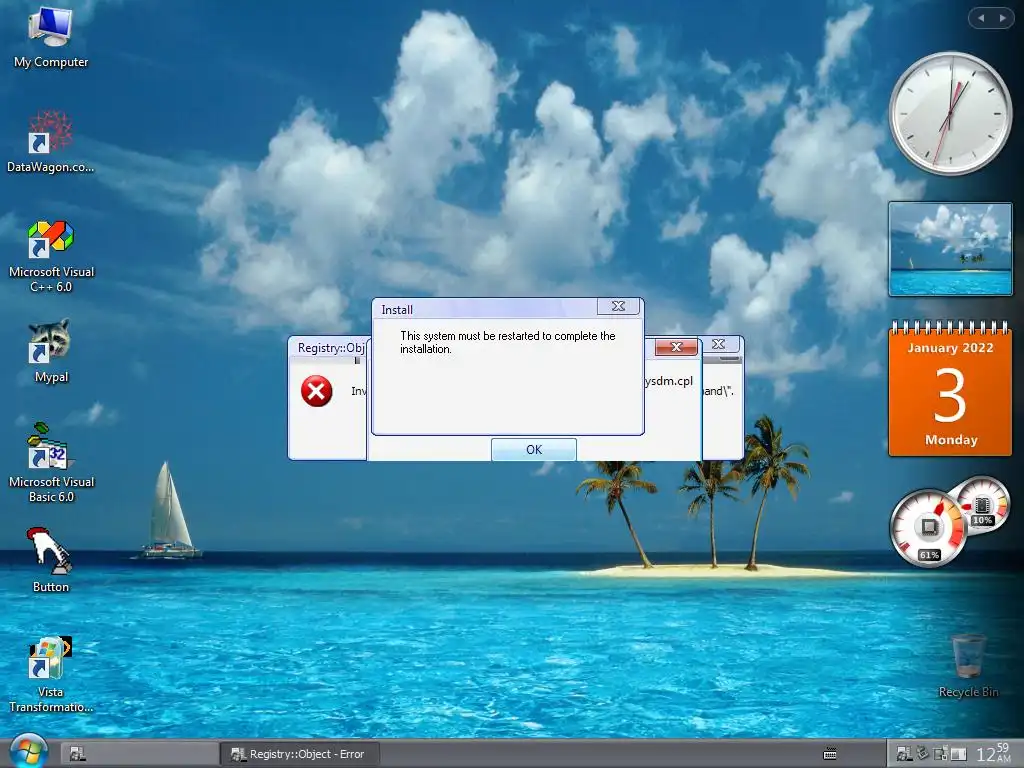Click the sidebar previous gadgets arrow
Image resolution: width=1024 pixels, height=768 pixels.
[x=981, y=18]
